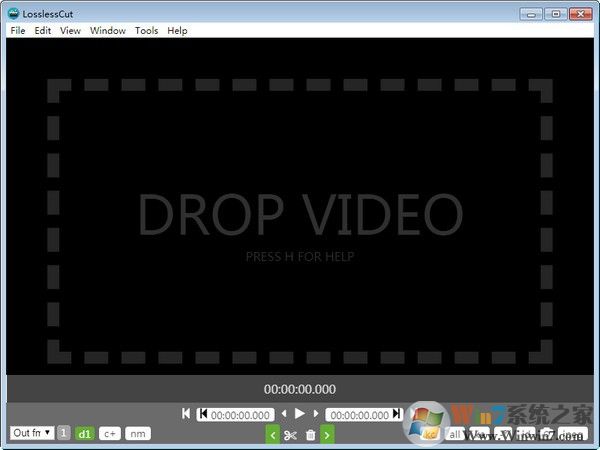Image resolution: width=600 pixels, height=450 pixels.
Task: Open the File menu
Action: 18,31
